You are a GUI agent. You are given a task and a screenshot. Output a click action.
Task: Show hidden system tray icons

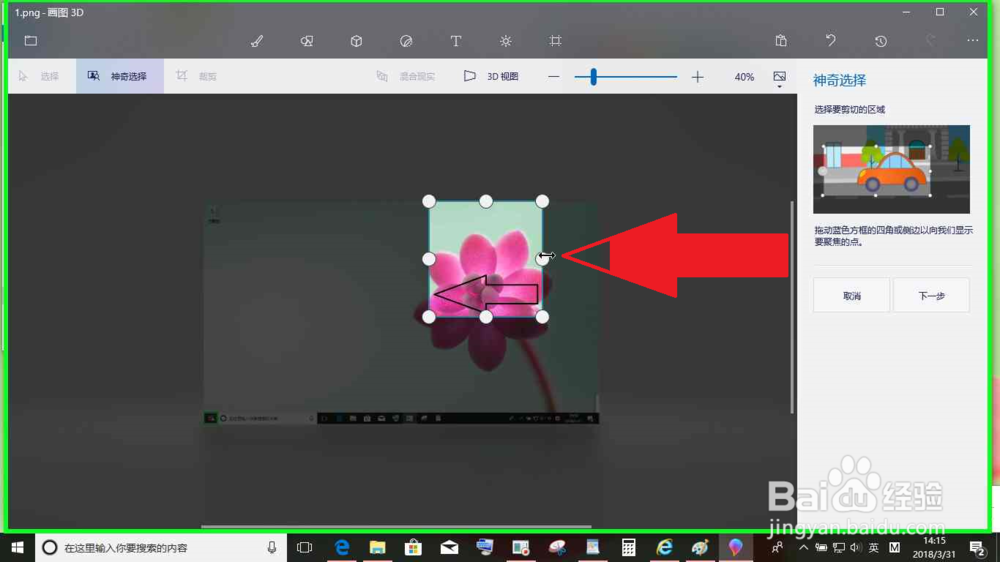coord(804,547)
